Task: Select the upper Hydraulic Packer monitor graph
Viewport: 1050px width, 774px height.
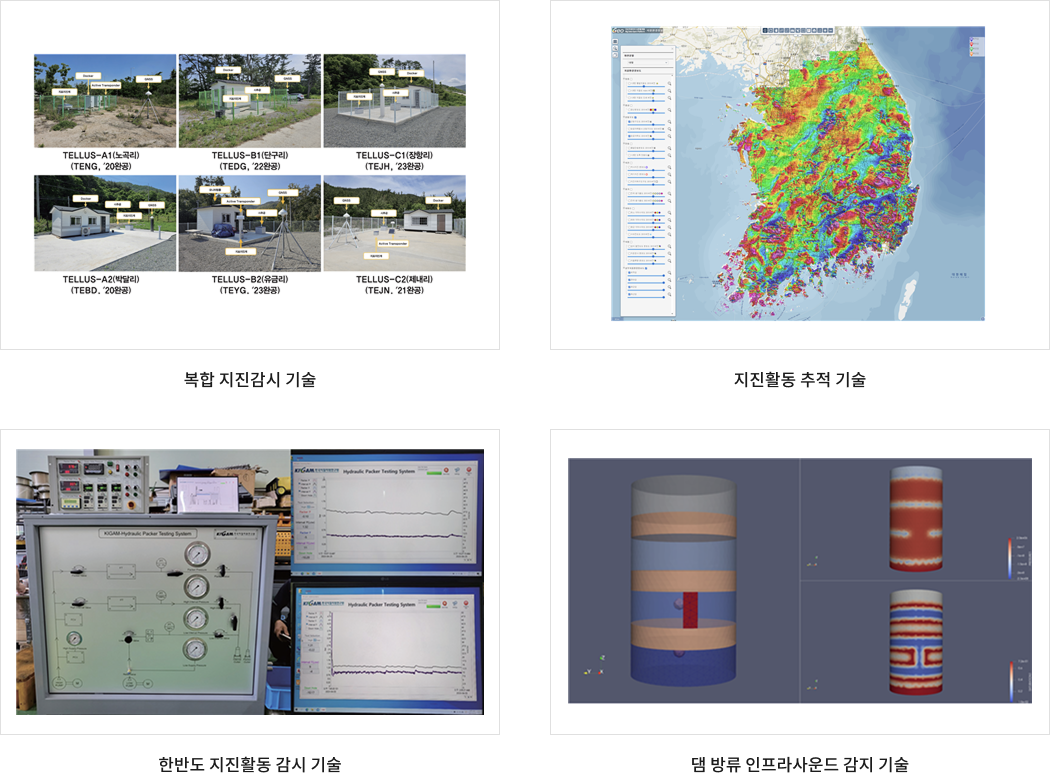Action: (386, 516)
